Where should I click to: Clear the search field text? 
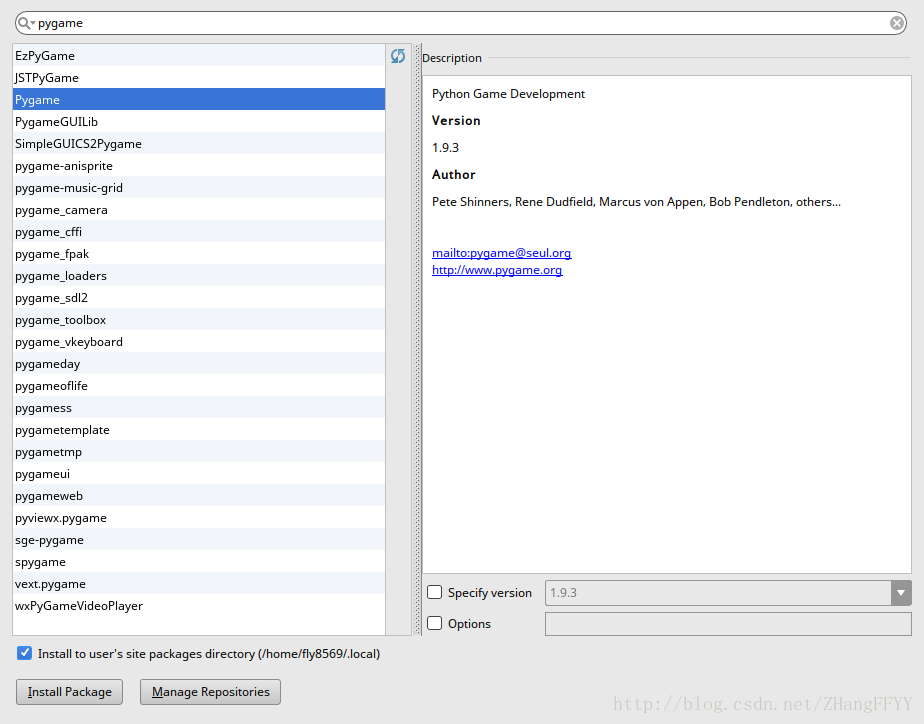(x=896, y=23)
